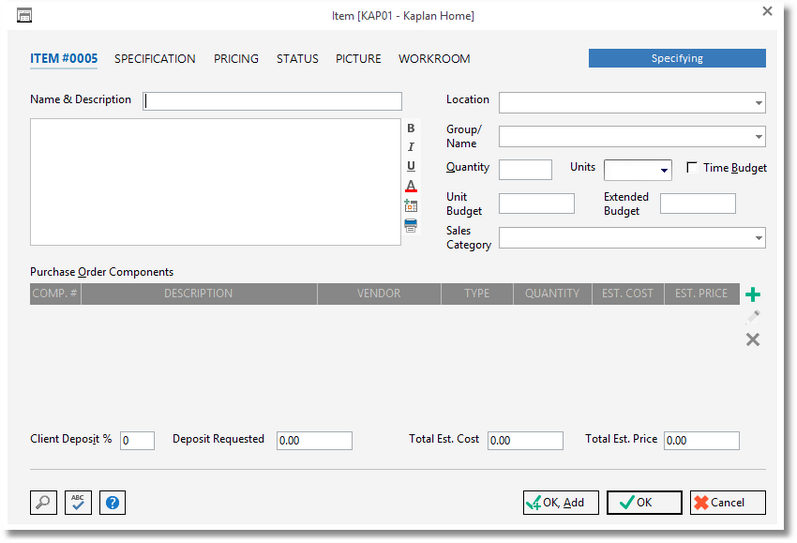Confirm with the OK button
The image size is (797, 543).
[644, 502]
